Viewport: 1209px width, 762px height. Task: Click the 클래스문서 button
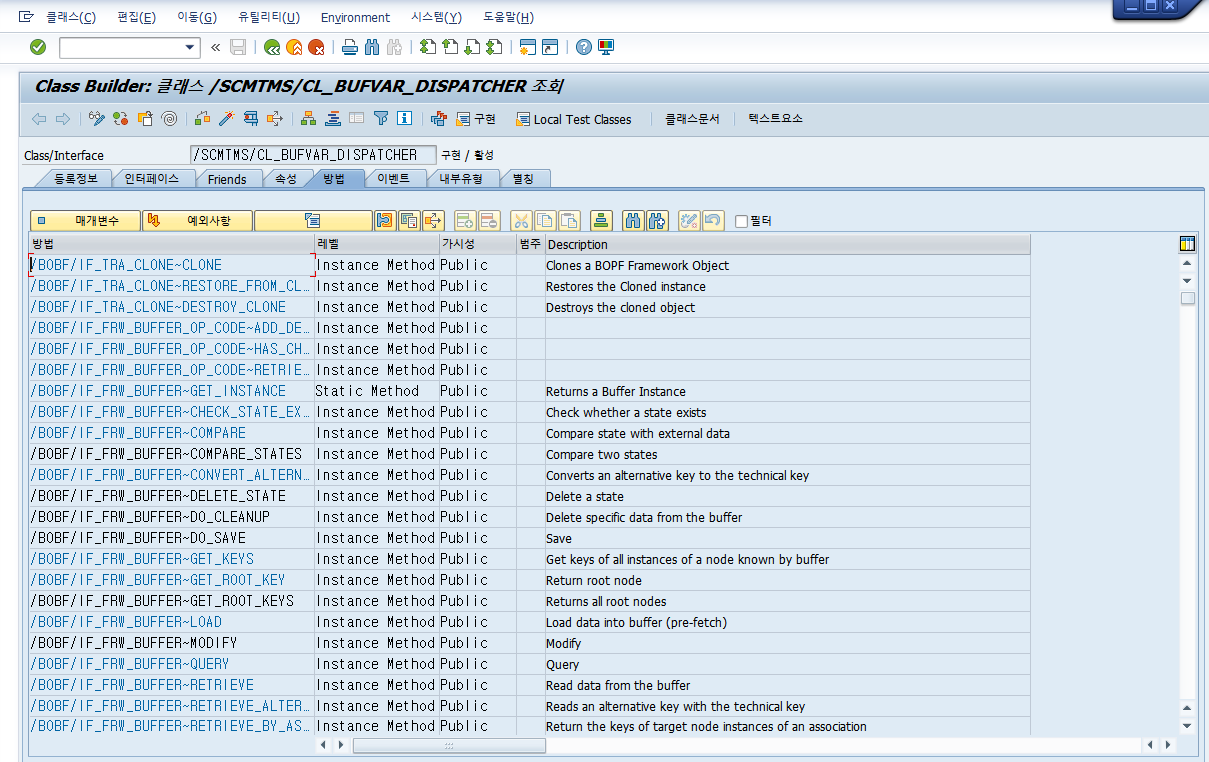692,118
